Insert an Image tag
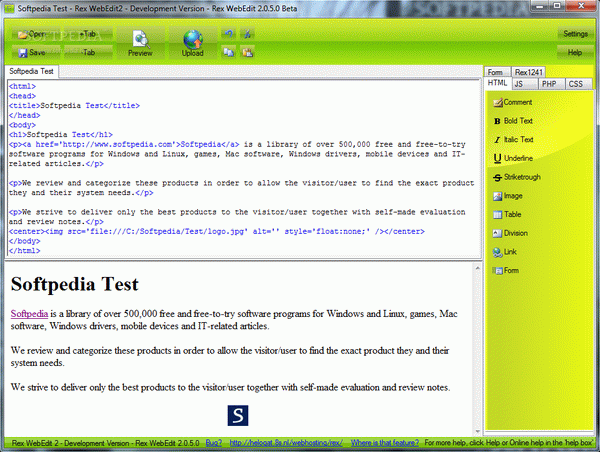This screenshot has height=452, width=600. [x=508, y=196]
